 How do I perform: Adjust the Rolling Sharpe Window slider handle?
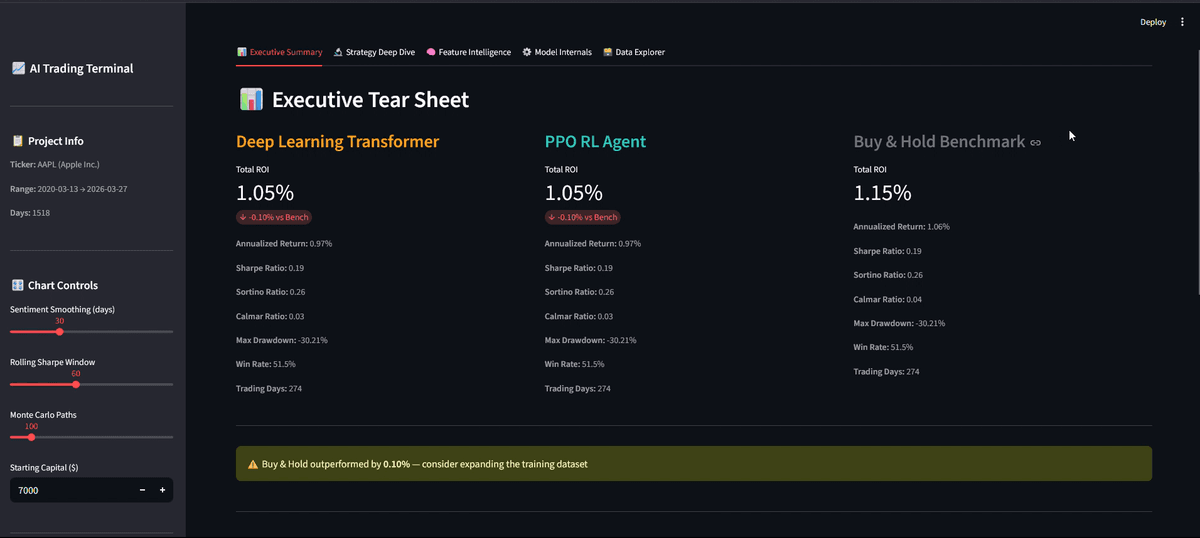[x=76, y=383]
